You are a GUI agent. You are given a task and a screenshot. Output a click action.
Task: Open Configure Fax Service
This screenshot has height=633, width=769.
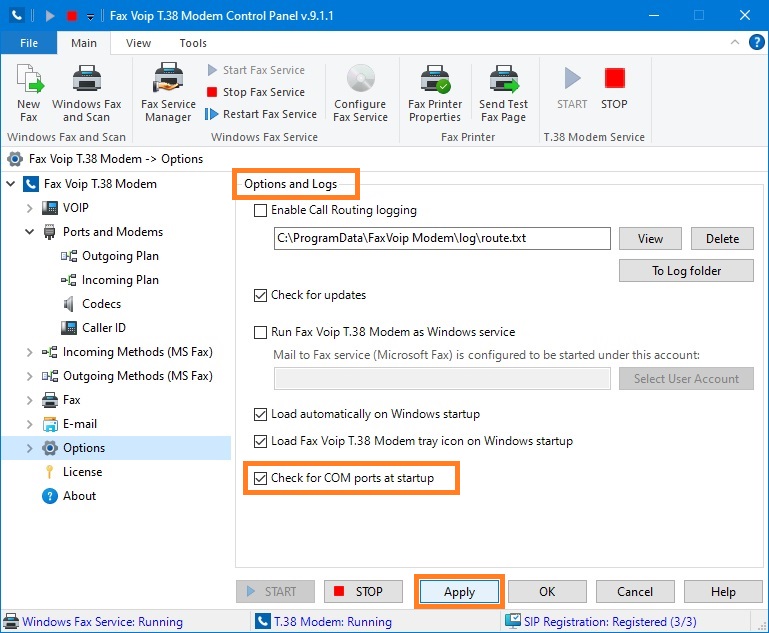tap(360, 93)
